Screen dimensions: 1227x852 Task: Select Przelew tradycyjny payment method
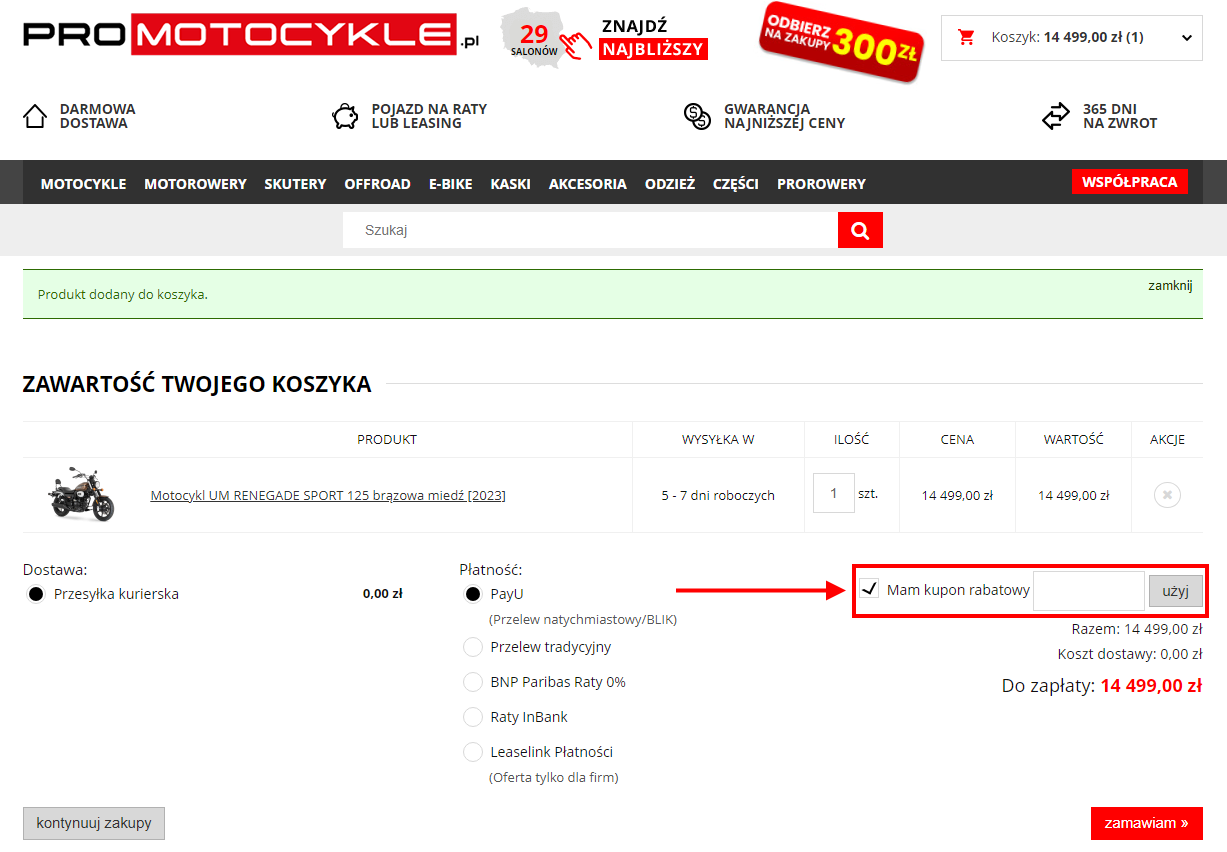coord(473,647)
